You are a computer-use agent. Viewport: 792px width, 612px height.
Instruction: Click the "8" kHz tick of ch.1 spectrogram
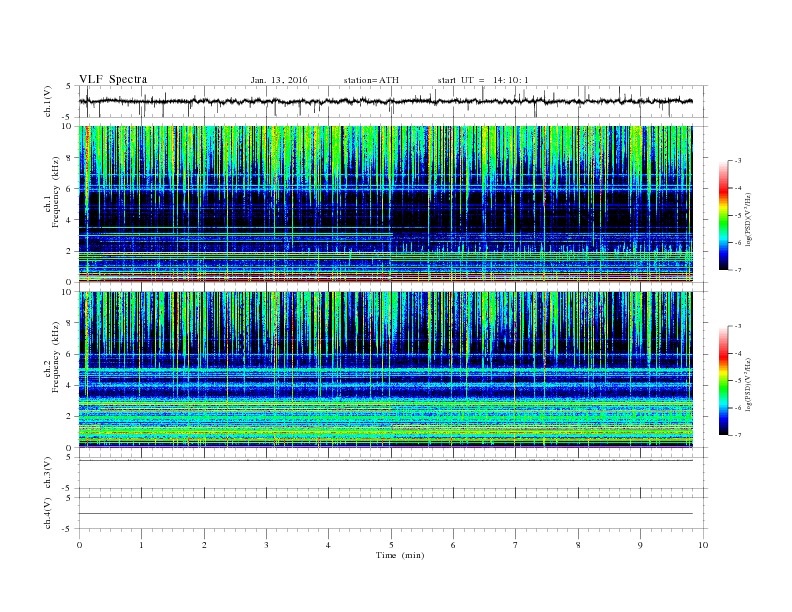69,158
